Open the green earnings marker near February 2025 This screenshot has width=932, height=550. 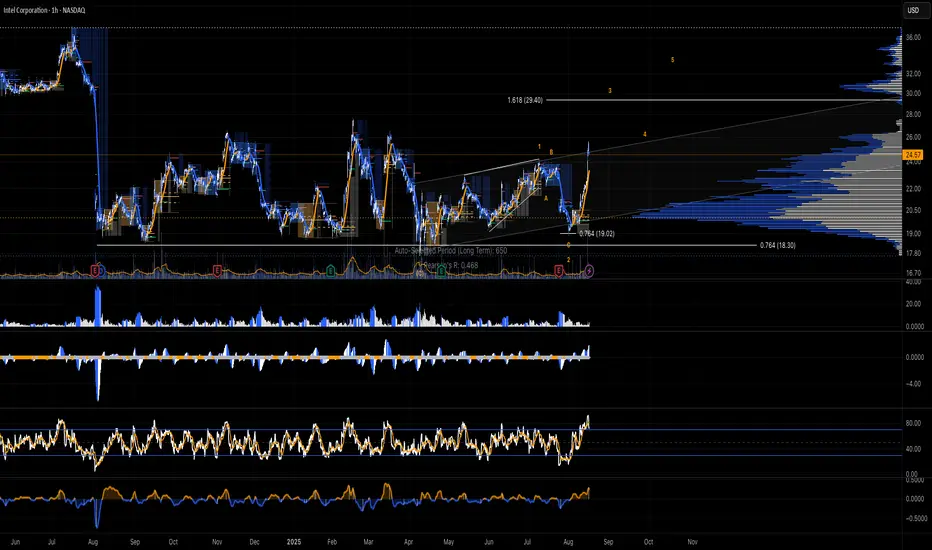(330, 270)
